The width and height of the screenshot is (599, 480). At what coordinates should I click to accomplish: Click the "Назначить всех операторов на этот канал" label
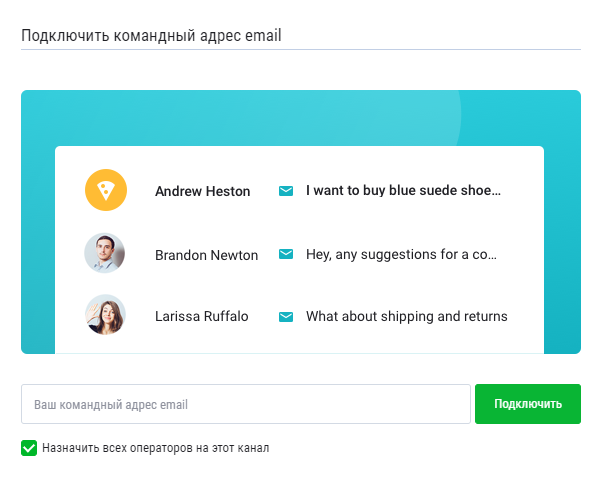pos(155,448)
